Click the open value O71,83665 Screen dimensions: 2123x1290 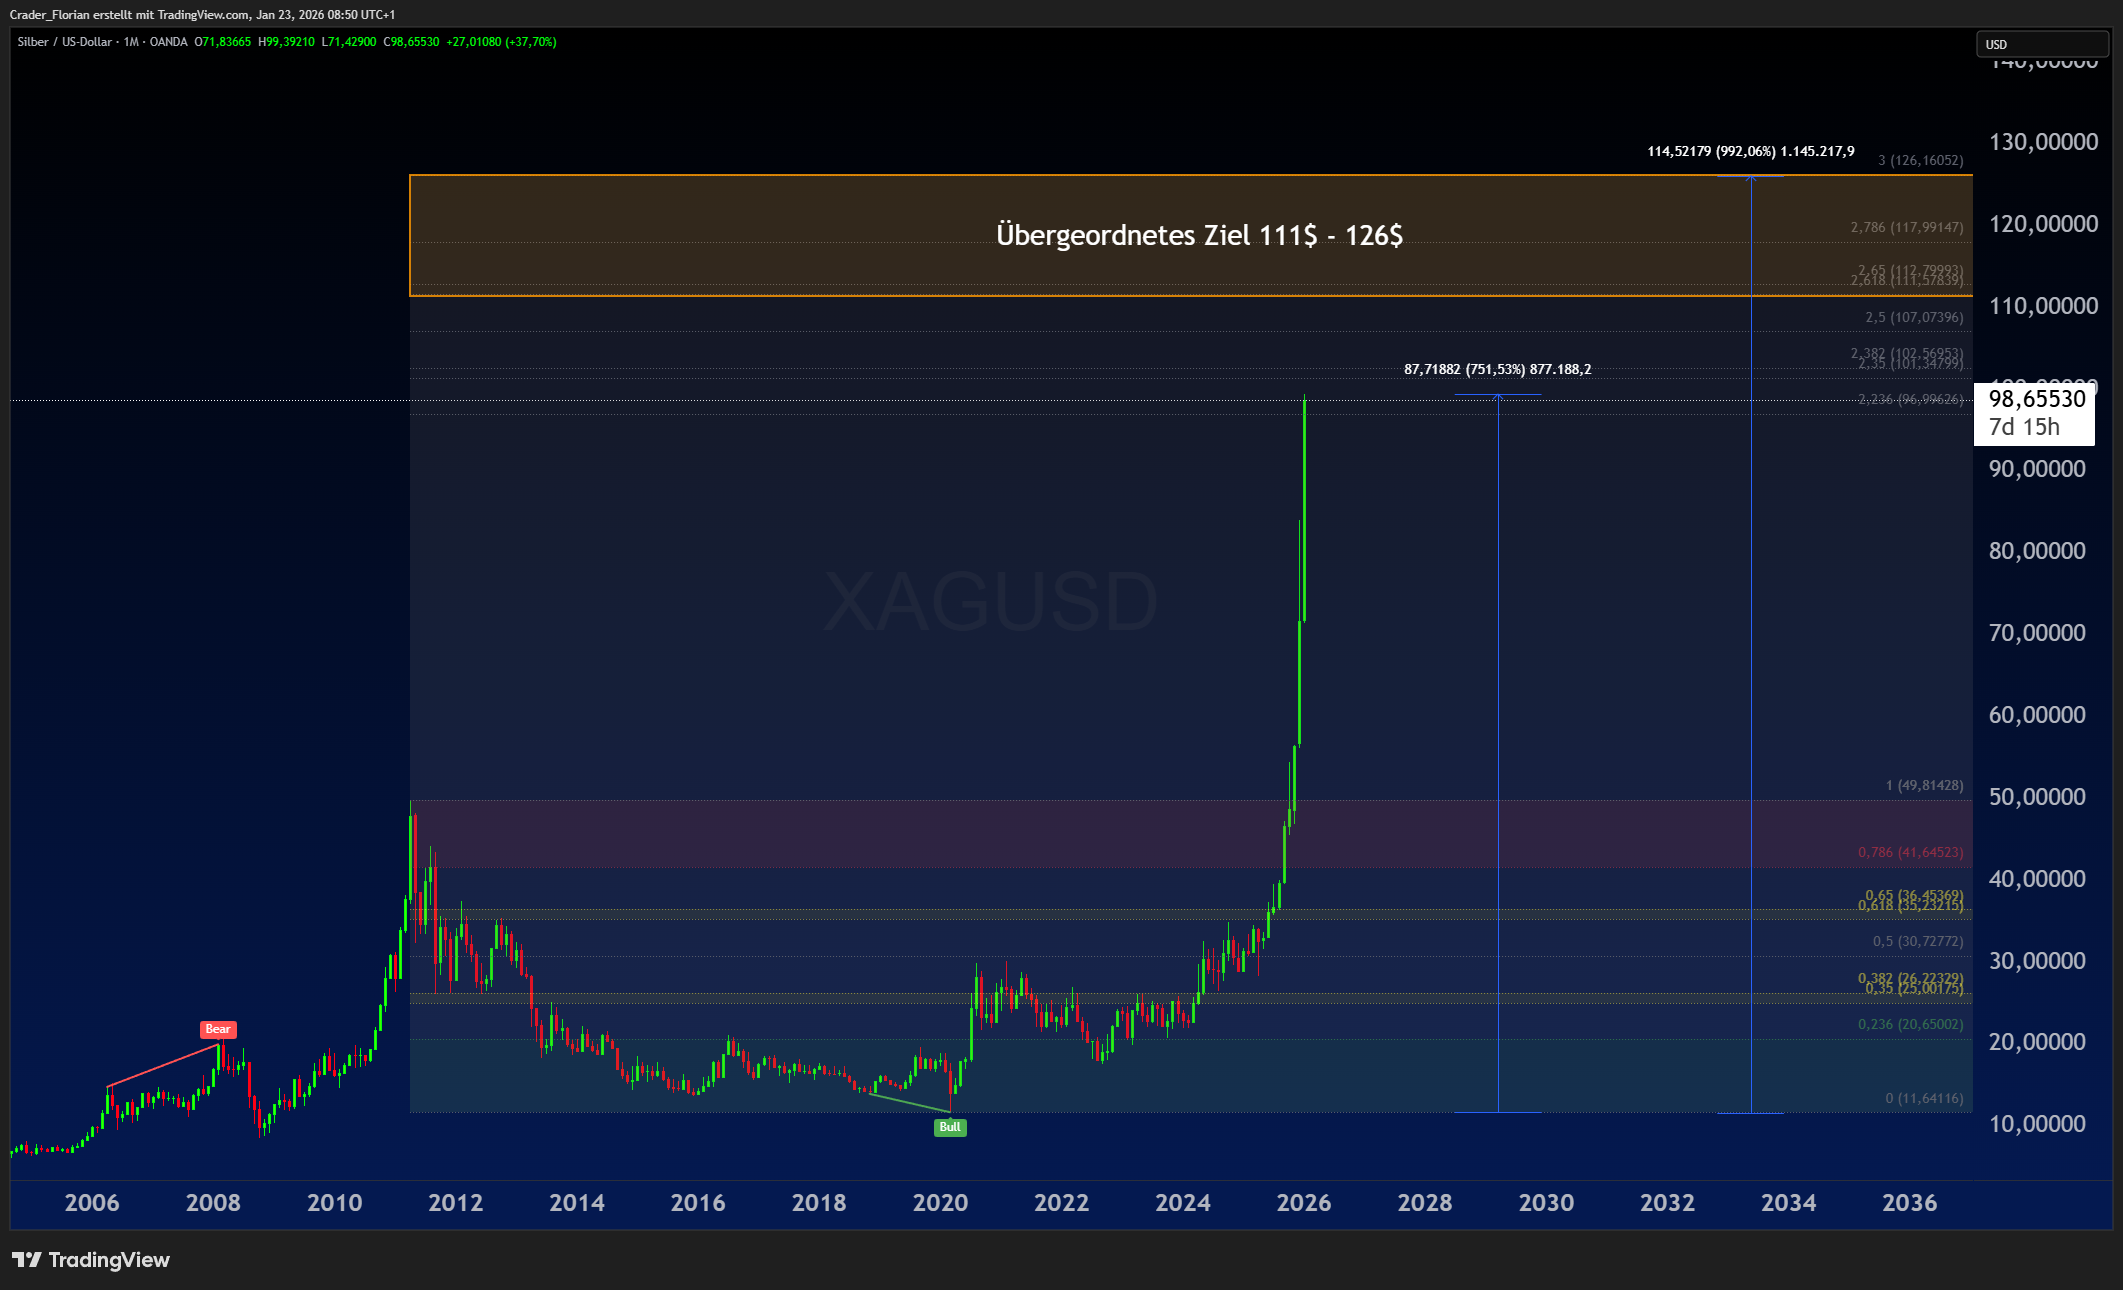[223, 42]
